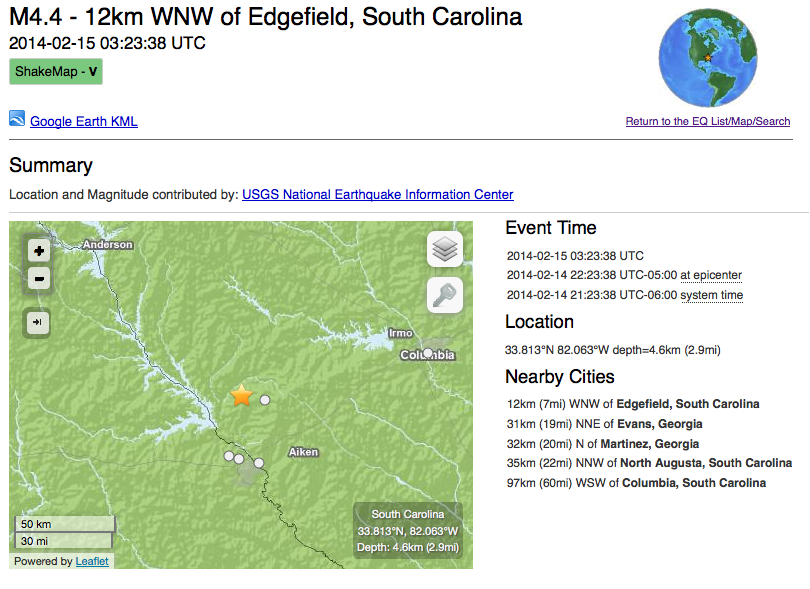Open USGS National Earthquake Information Center link

[x=378, y=195]
